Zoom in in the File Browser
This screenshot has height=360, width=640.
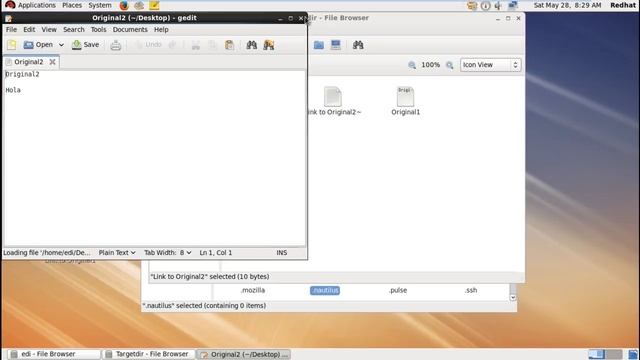coord(449,65)
